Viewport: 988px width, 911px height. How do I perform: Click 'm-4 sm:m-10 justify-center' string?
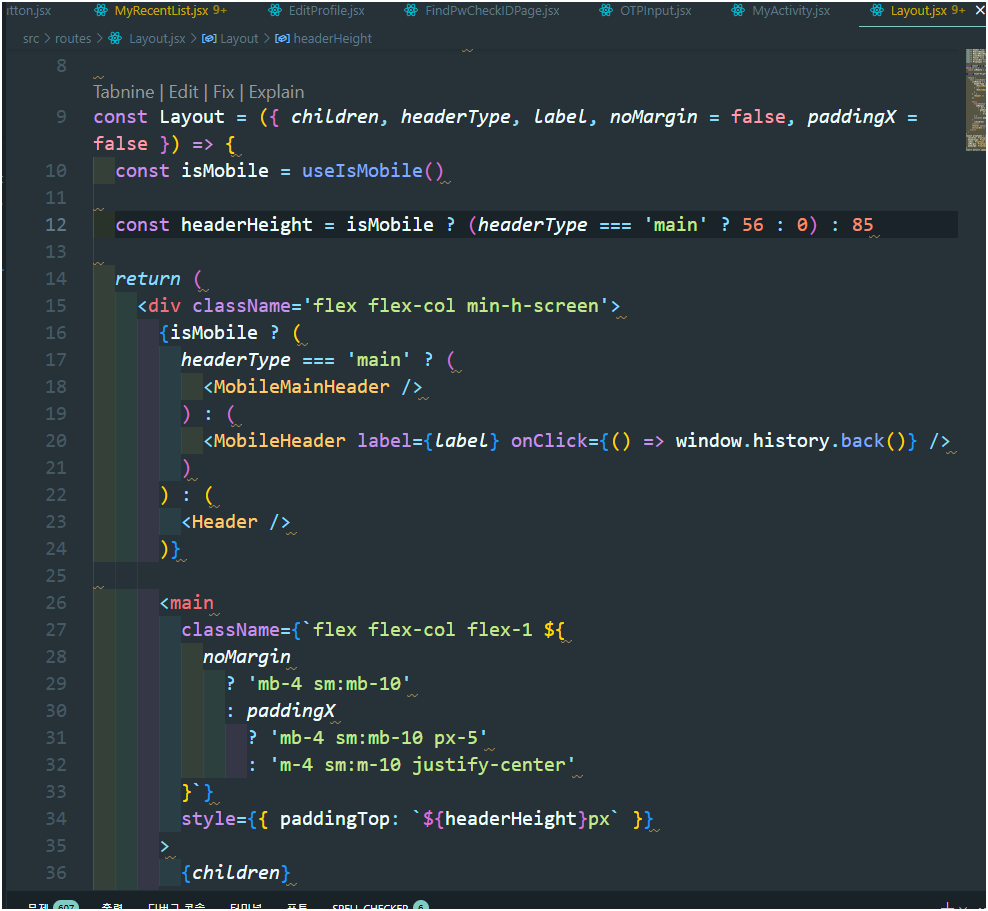[x=422, y=765]
